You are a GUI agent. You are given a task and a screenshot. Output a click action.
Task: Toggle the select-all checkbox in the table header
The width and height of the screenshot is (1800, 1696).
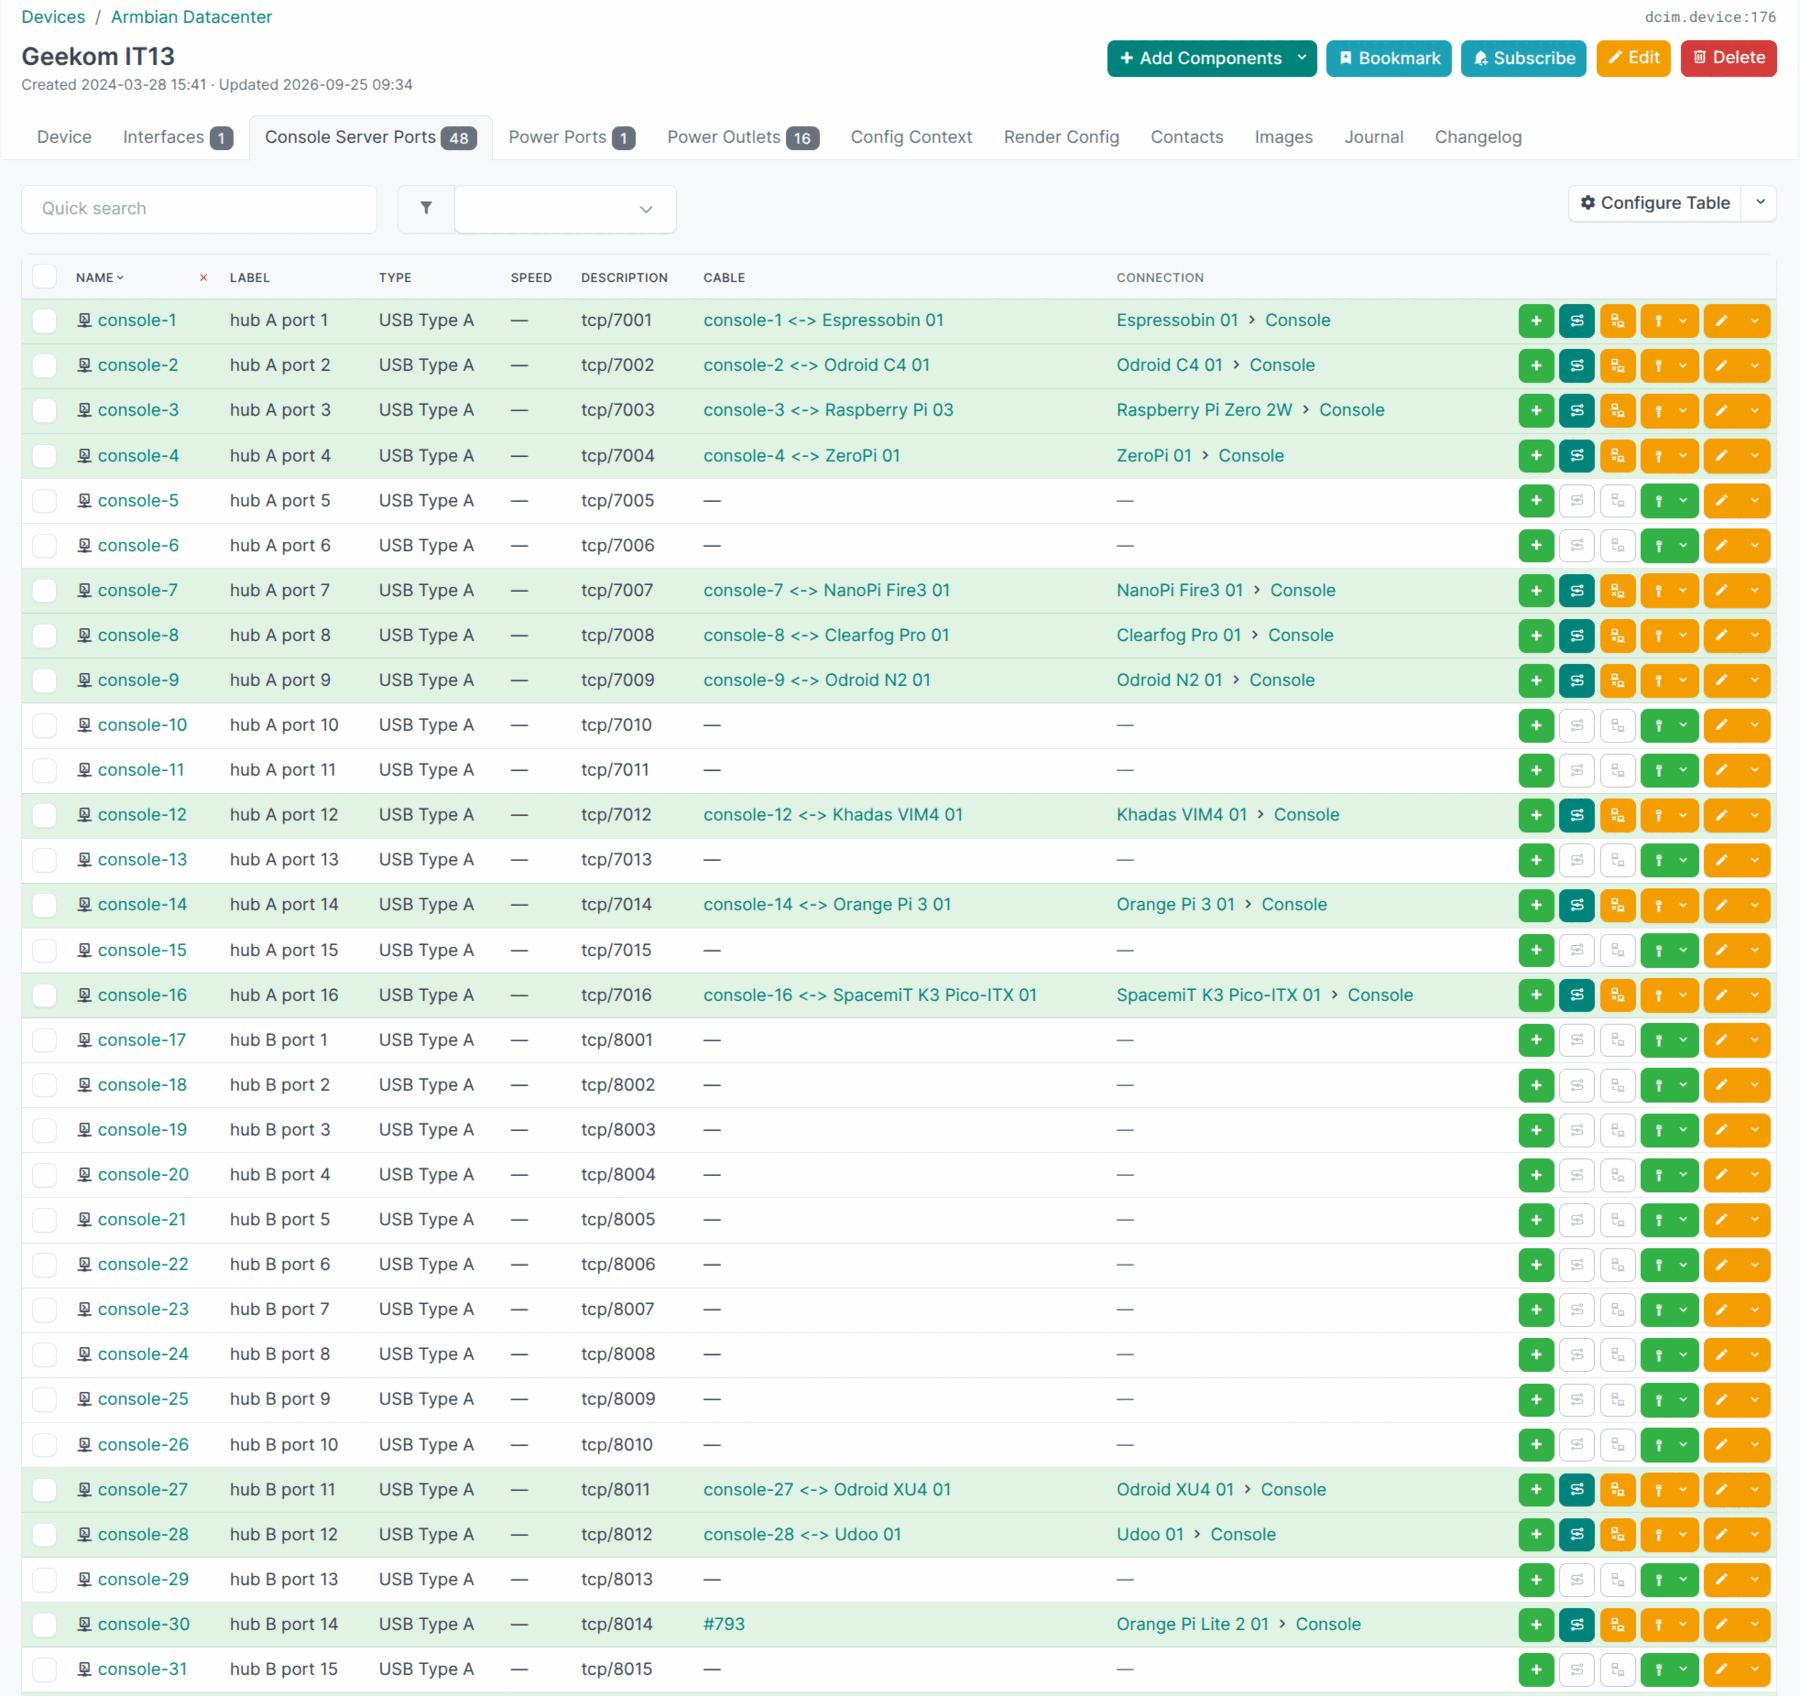45,277
